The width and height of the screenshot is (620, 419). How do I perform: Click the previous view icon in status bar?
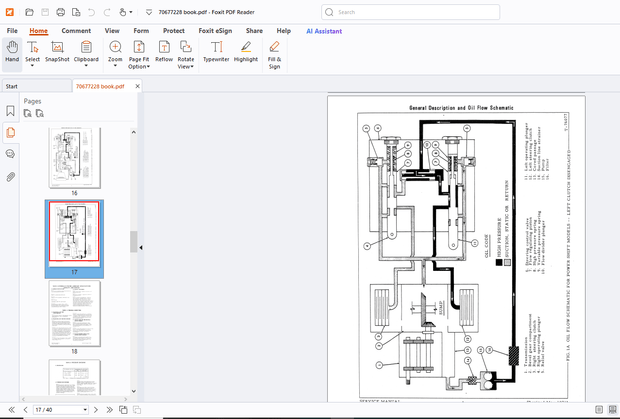[x=123, y=410]
